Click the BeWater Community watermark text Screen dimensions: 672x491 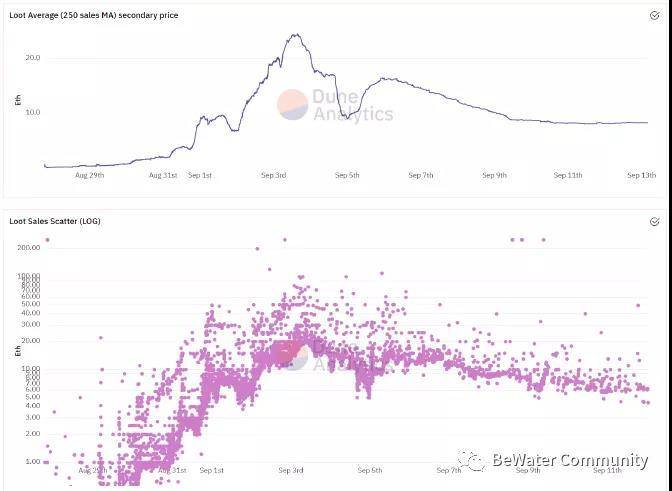click(x=569, y=460)
